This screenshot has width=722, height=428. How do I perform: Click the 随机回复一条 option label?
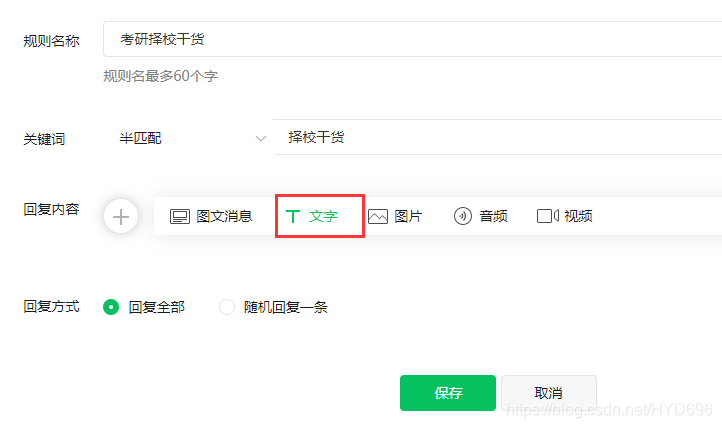click(x=285, y=307)
